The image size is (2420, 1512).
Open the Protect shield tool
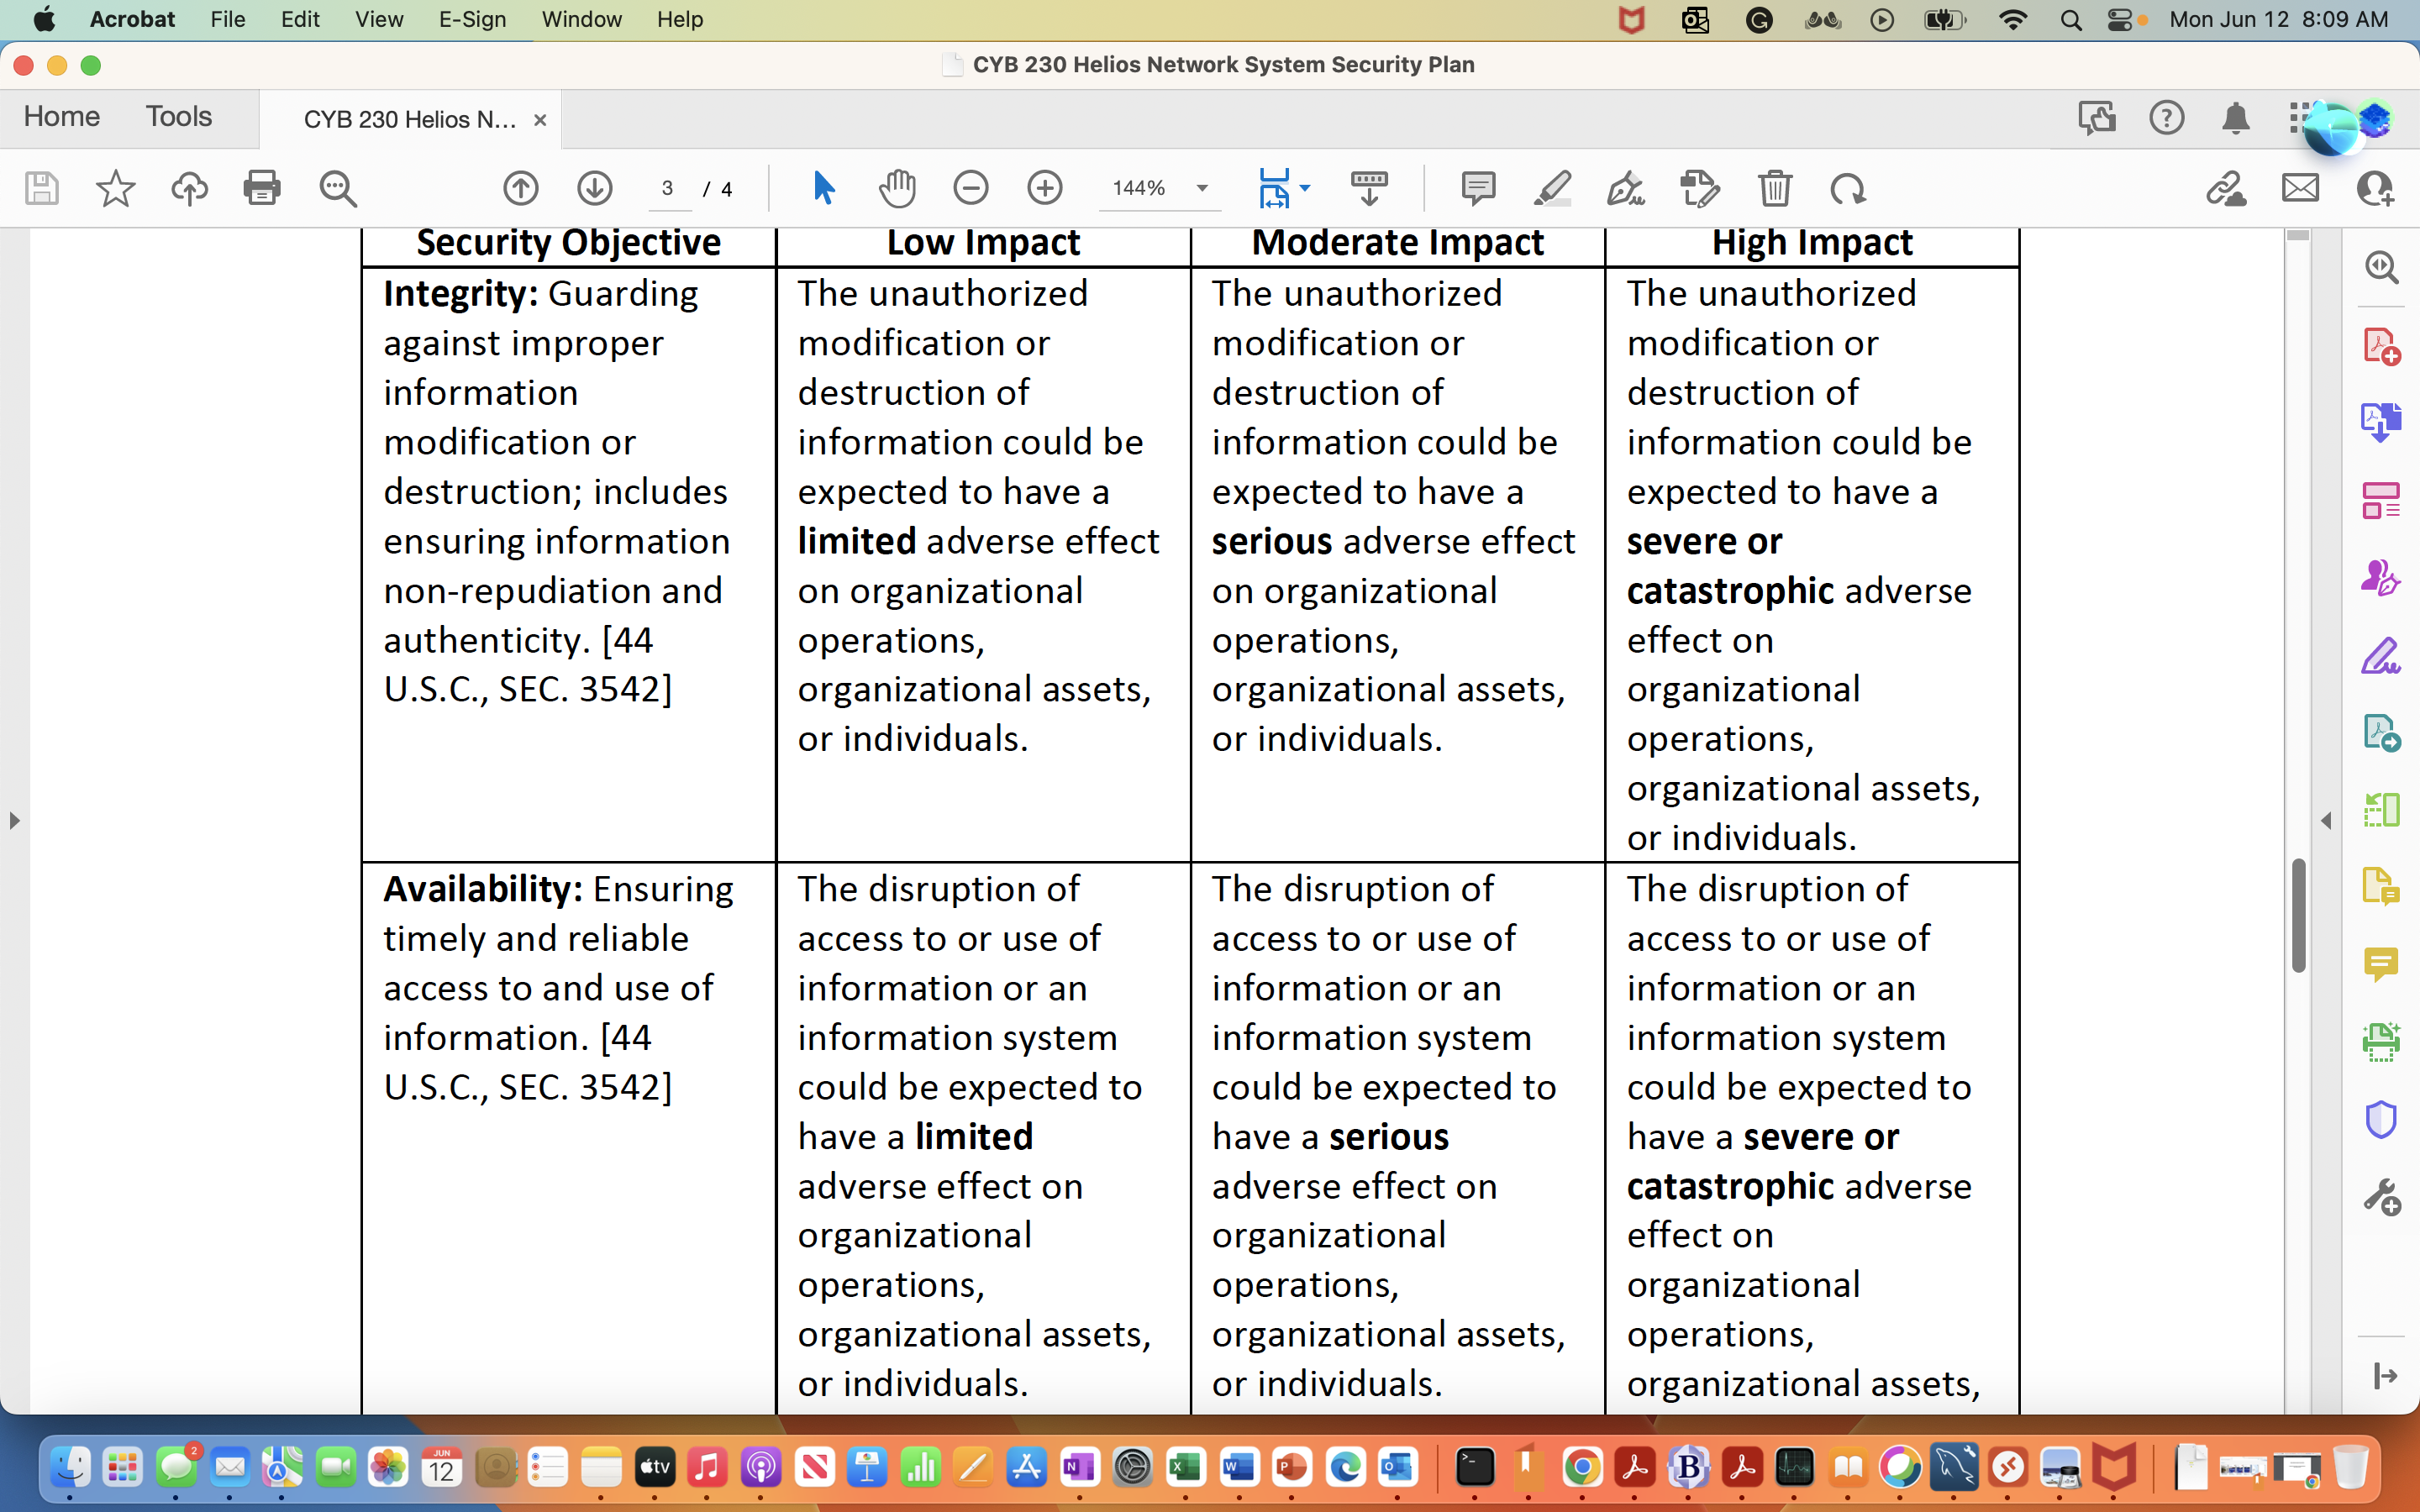click(x=2381, y=1119)
